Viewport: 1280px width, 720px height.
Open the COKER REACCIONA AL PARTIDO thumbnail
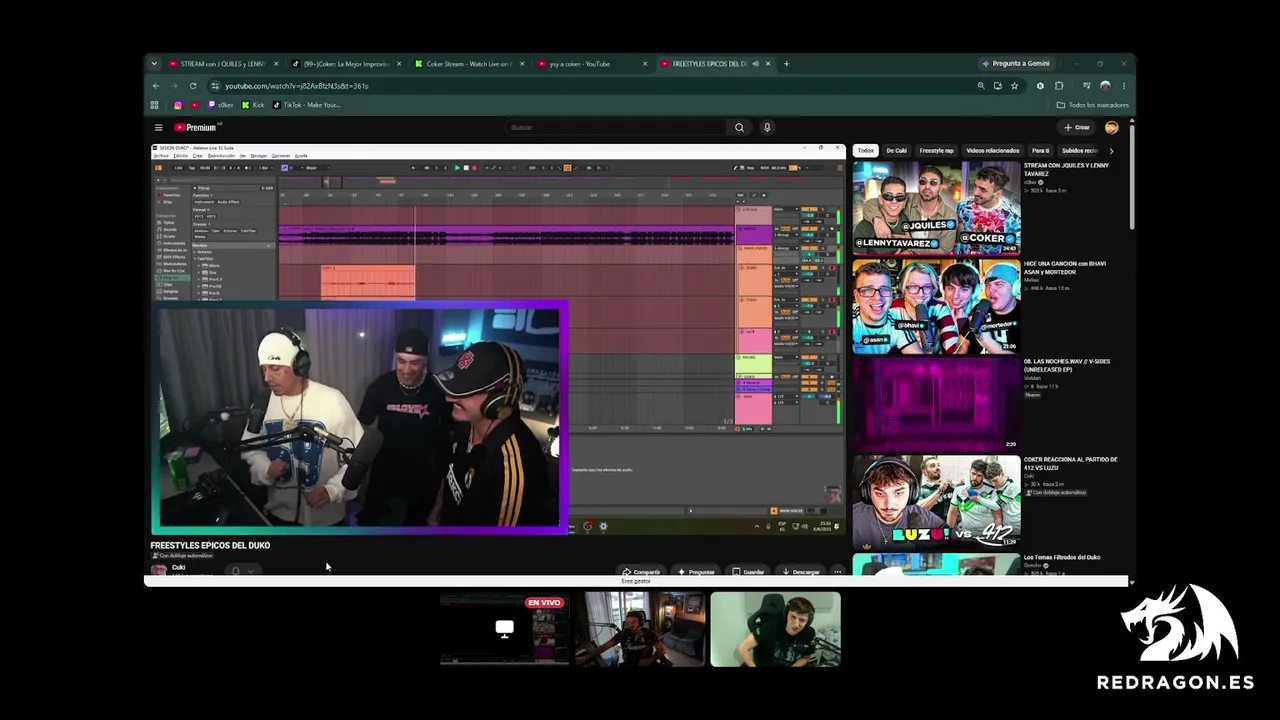(x=936, y=502)
